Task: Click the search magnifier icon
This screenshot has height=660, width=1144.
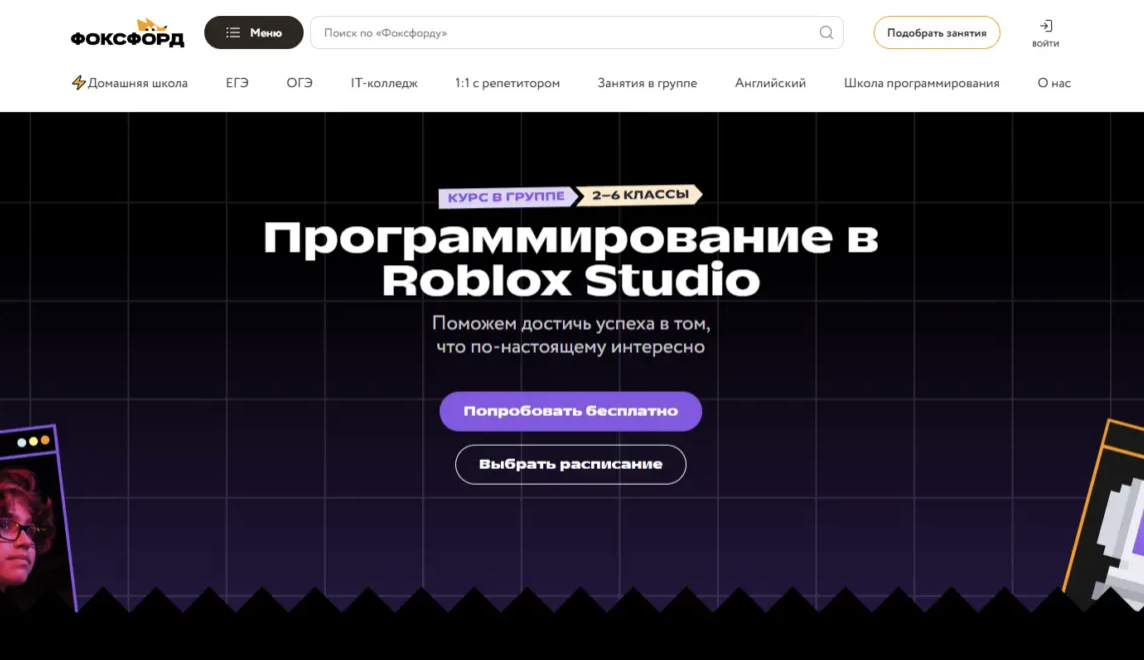Action: [x=826, y=33]
